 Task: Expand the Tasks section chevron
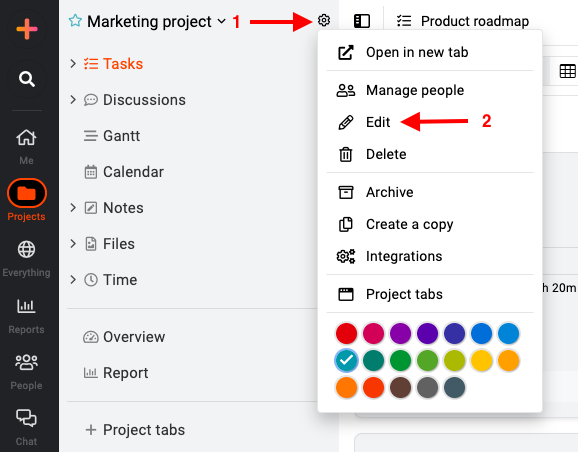[73, 64]
